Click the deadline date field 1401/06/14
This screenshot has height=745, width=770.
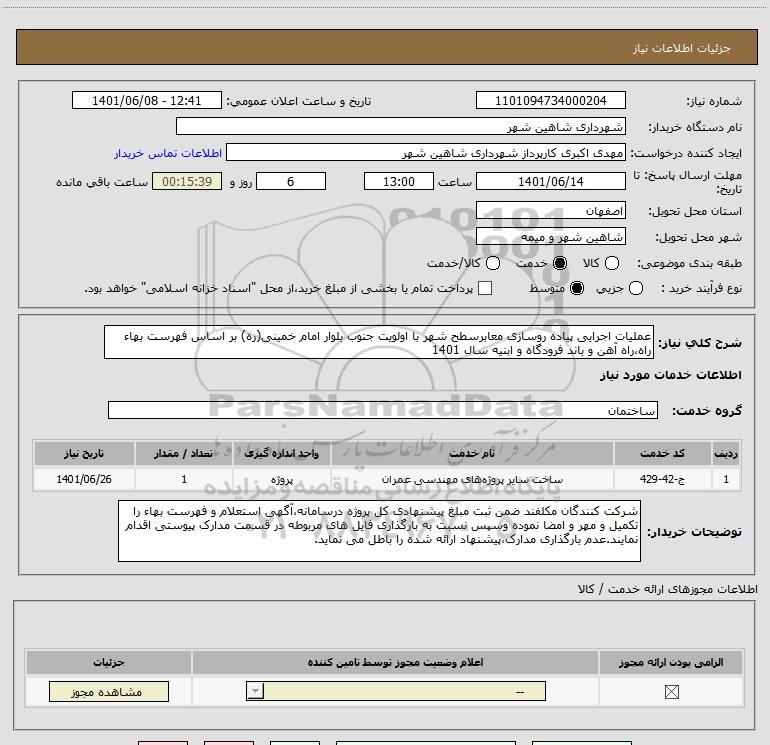coord(550,181)
